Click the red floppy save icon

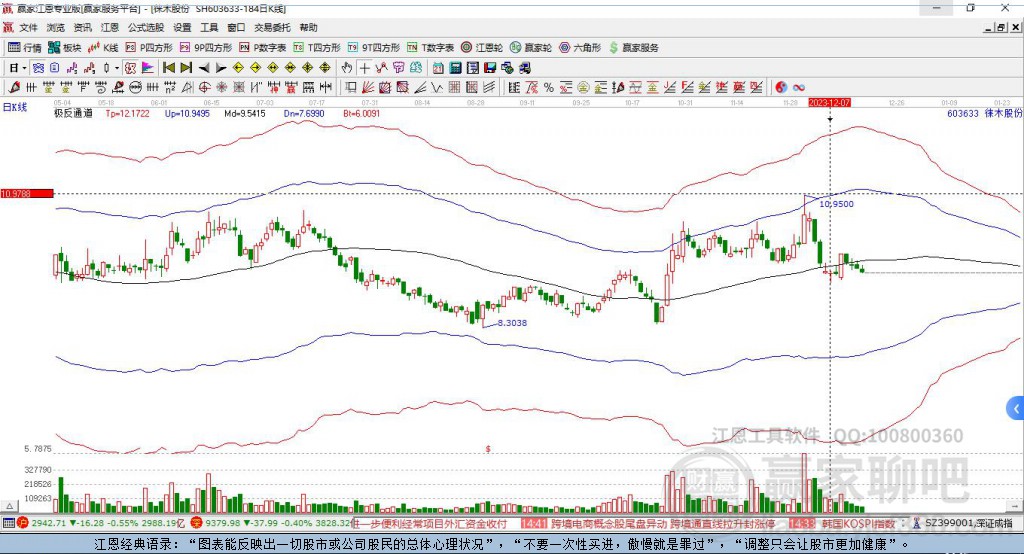(490, 68)
